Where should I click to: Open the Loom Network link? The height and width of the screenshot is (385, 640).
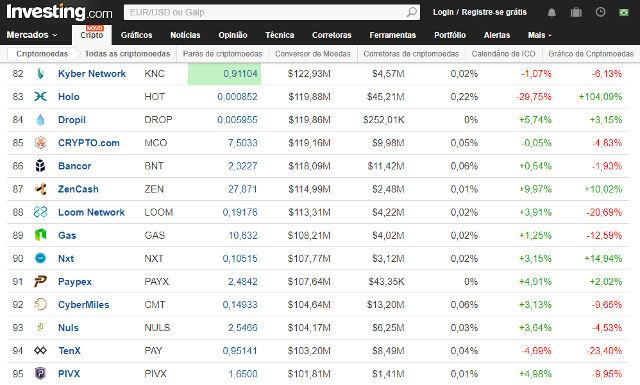coord(91,212)
